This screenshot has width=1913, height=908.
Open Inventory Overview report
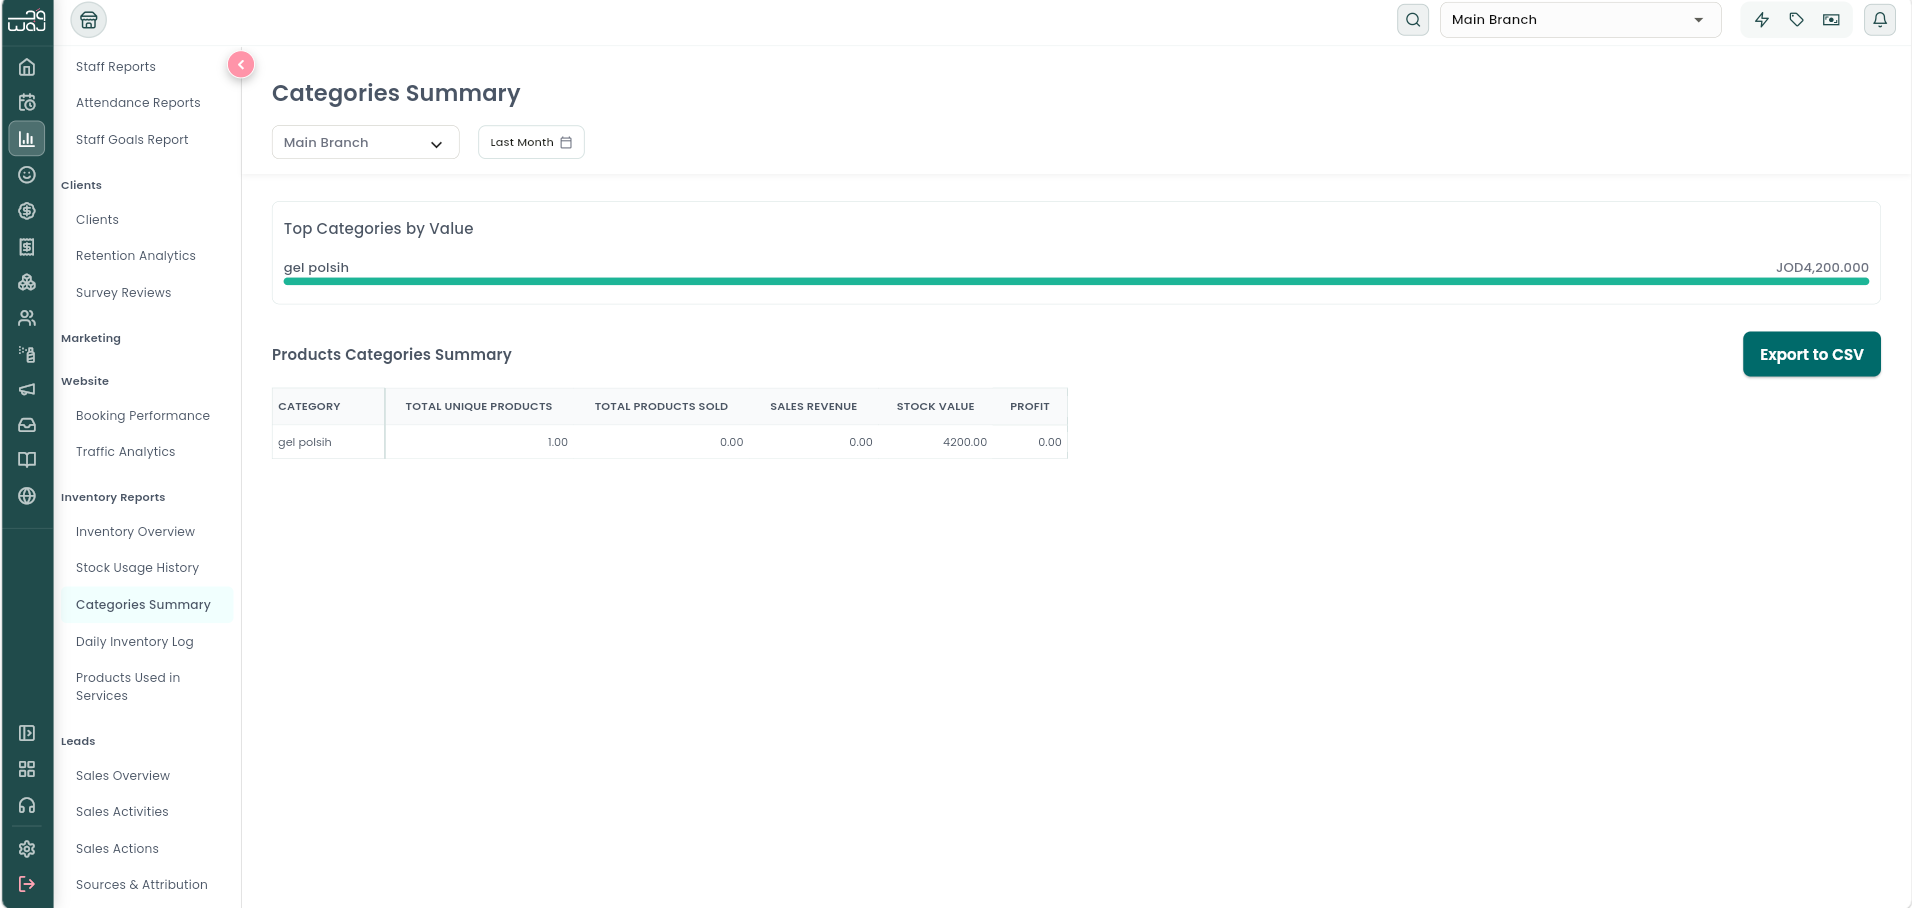tap(135, 532)
